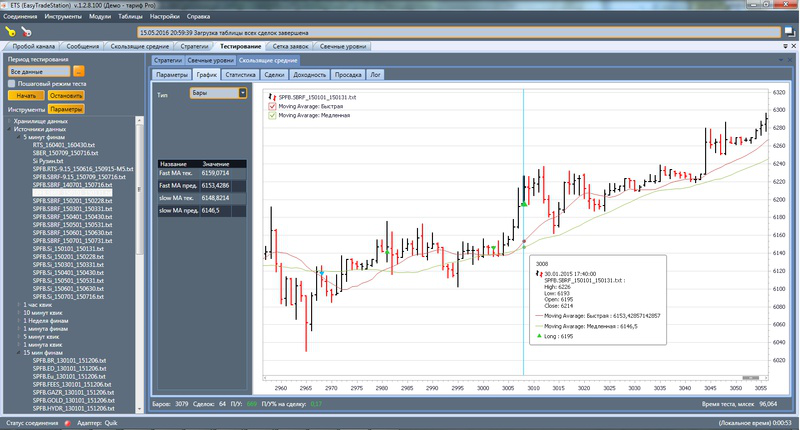Click the instruments tree vertical scrollbar

[x=141, y=250]
